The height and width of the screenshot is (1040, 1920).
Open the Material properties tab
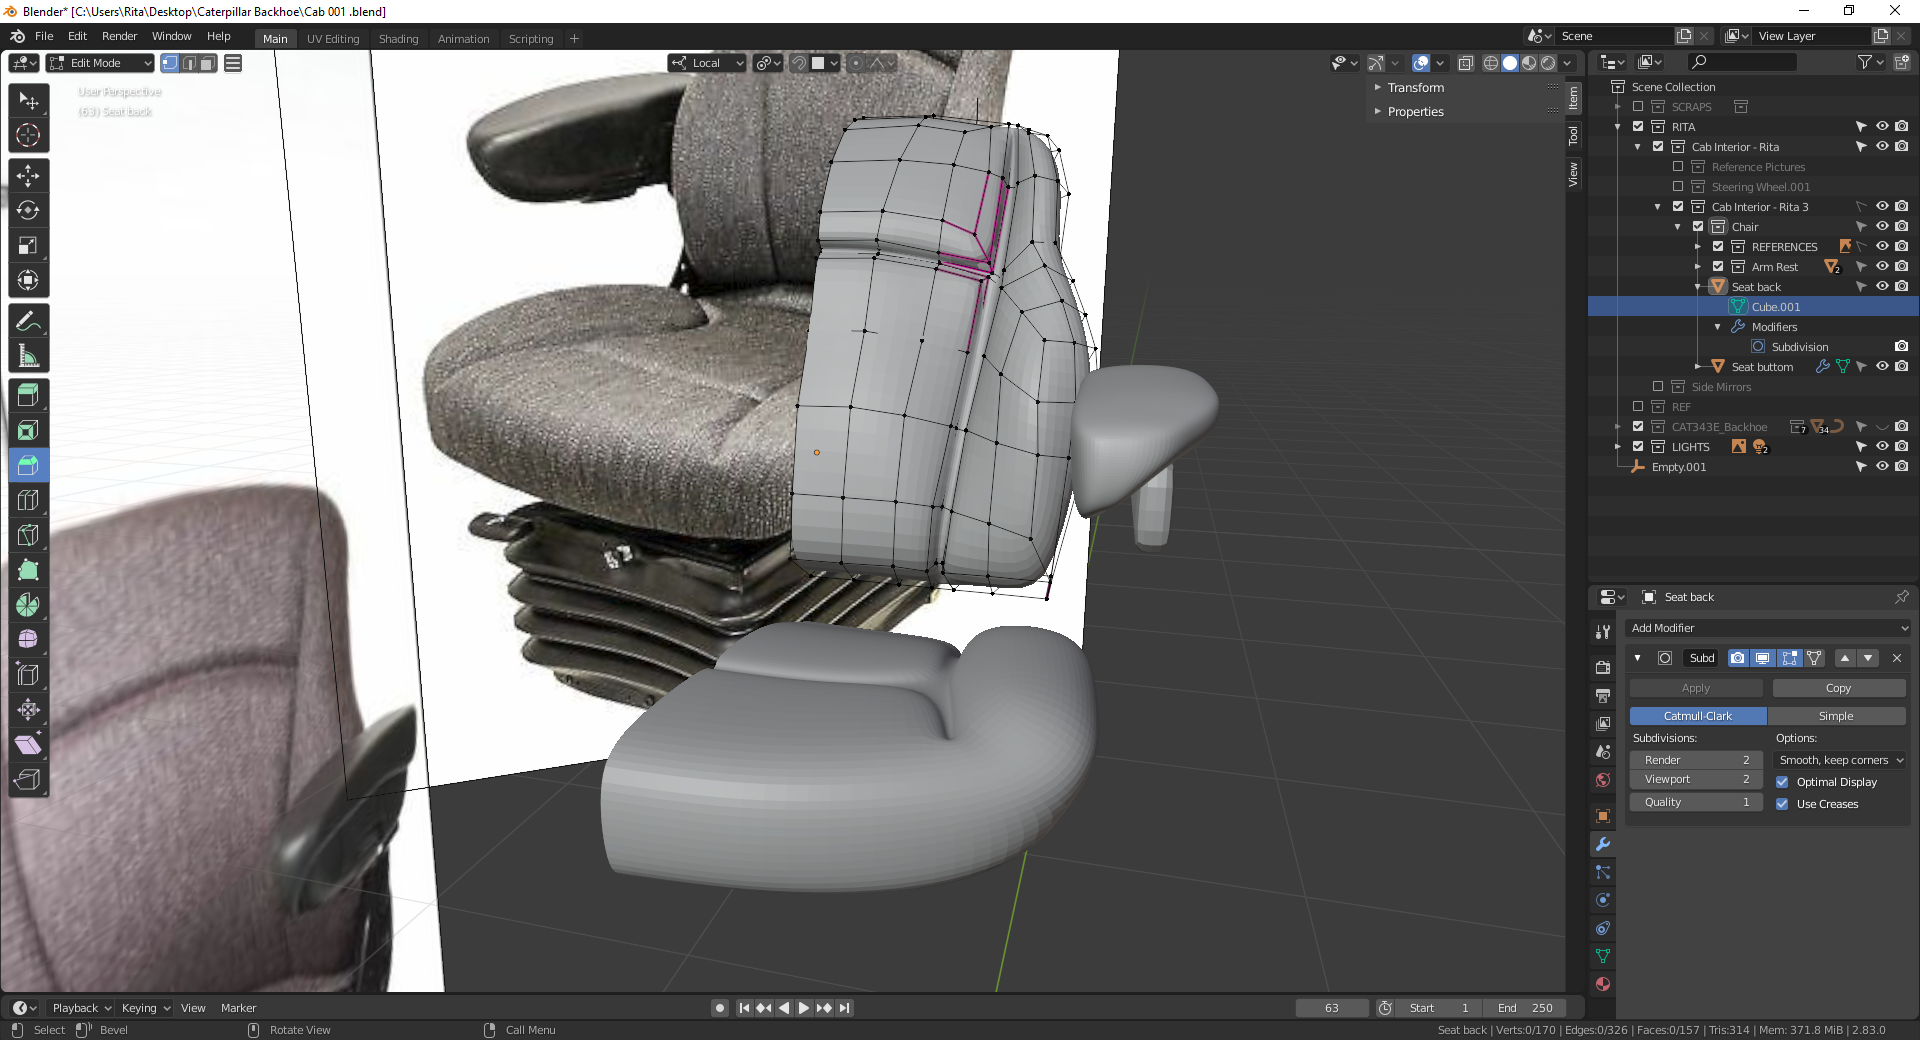(1603, 984)
